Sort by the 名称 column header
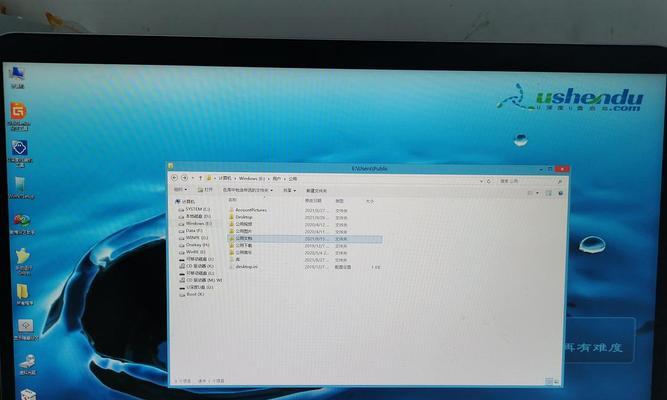This screenshot has height=400, width=667. click(232, 200)
